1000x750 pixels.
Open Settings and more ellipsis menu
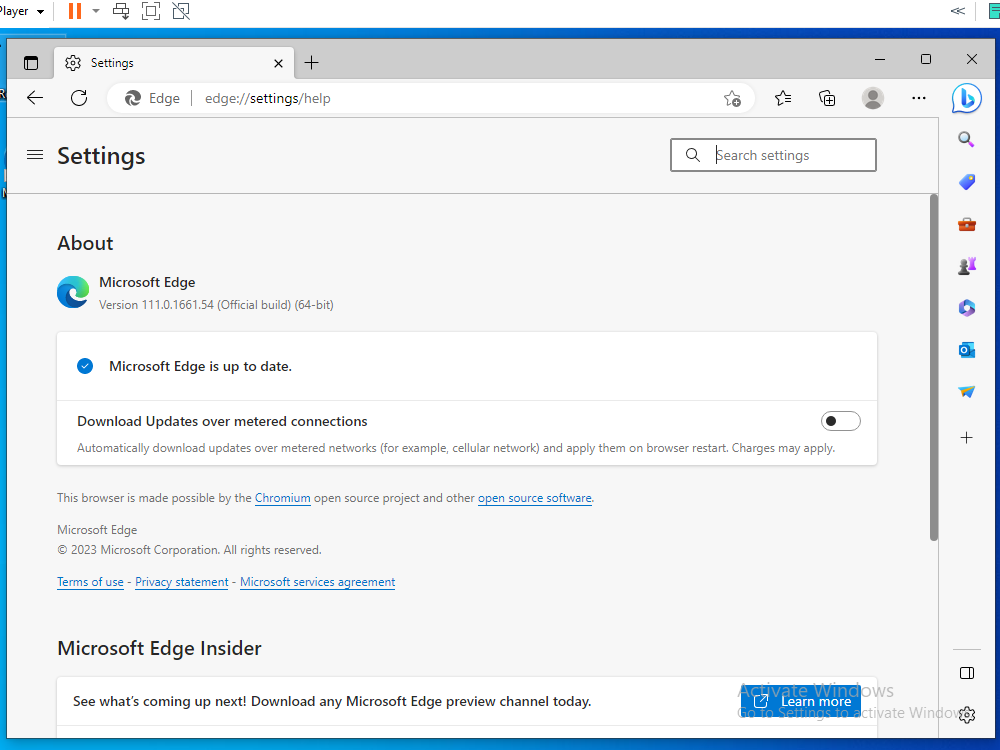918,98
